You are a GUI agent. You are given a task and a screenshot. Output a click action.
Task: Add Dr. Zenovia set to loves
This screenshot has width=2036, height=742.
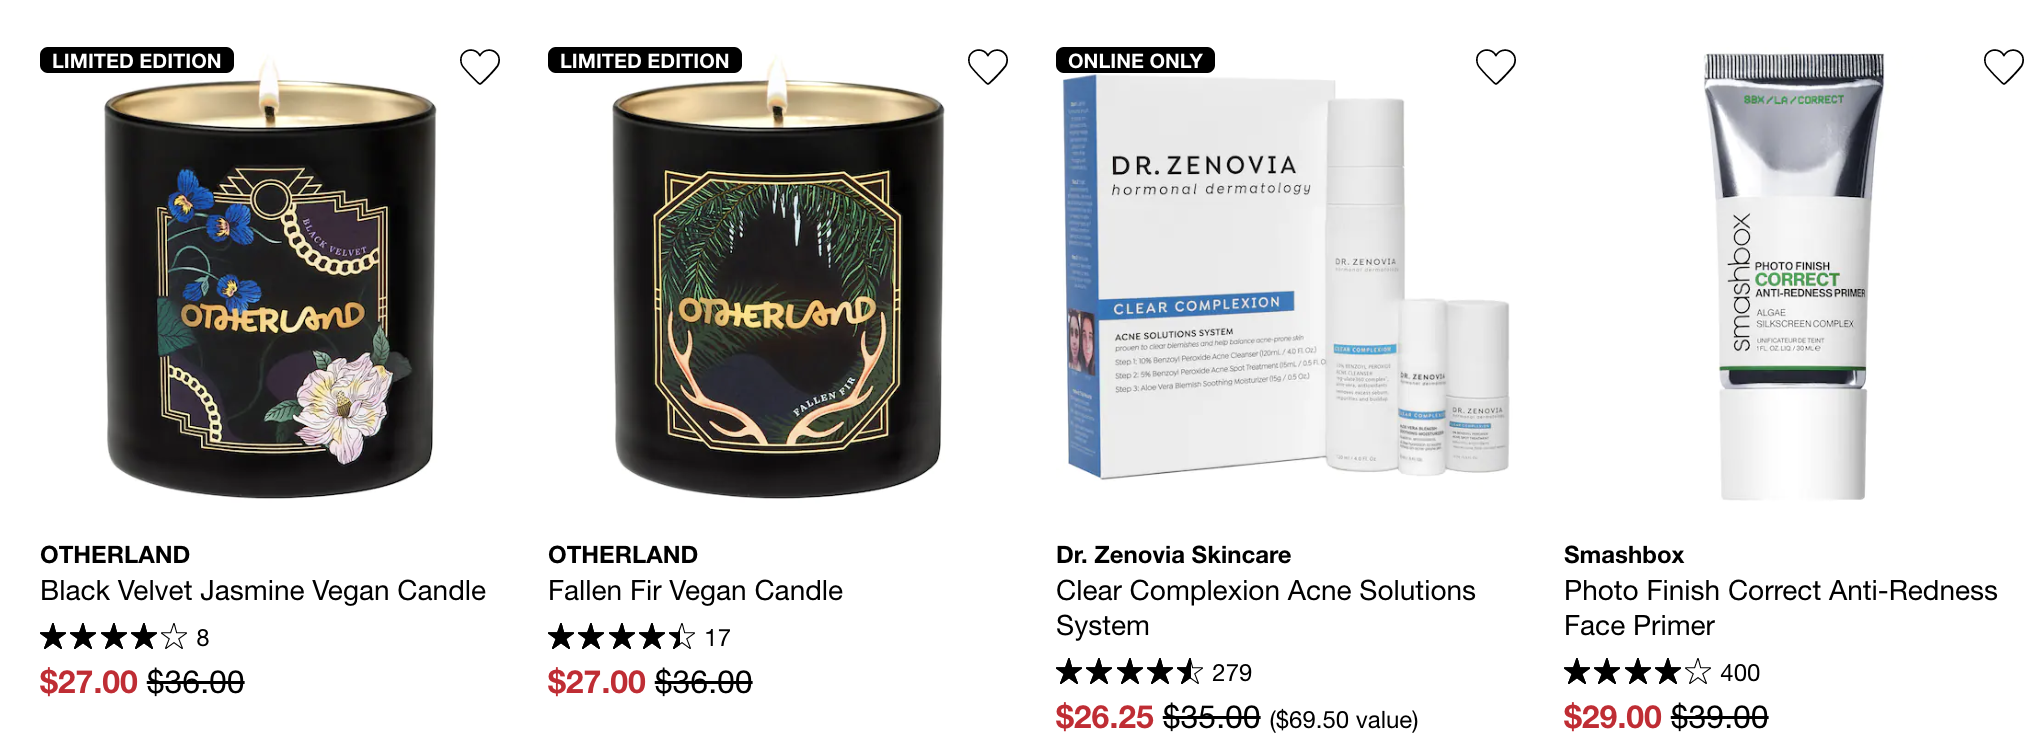pos(1496,67)
